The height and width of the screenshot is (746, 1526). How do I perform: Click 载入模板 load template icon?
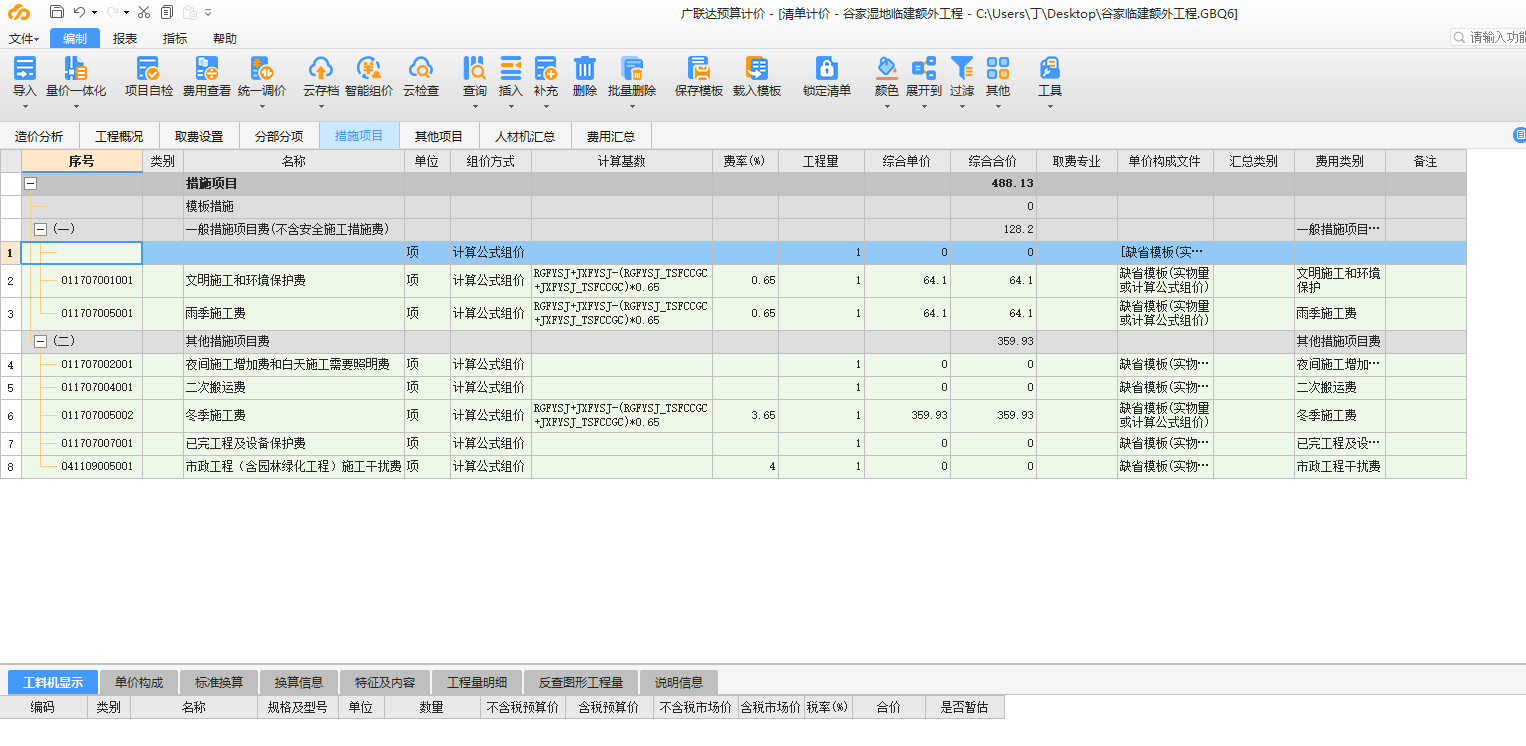tap(757, 69)
